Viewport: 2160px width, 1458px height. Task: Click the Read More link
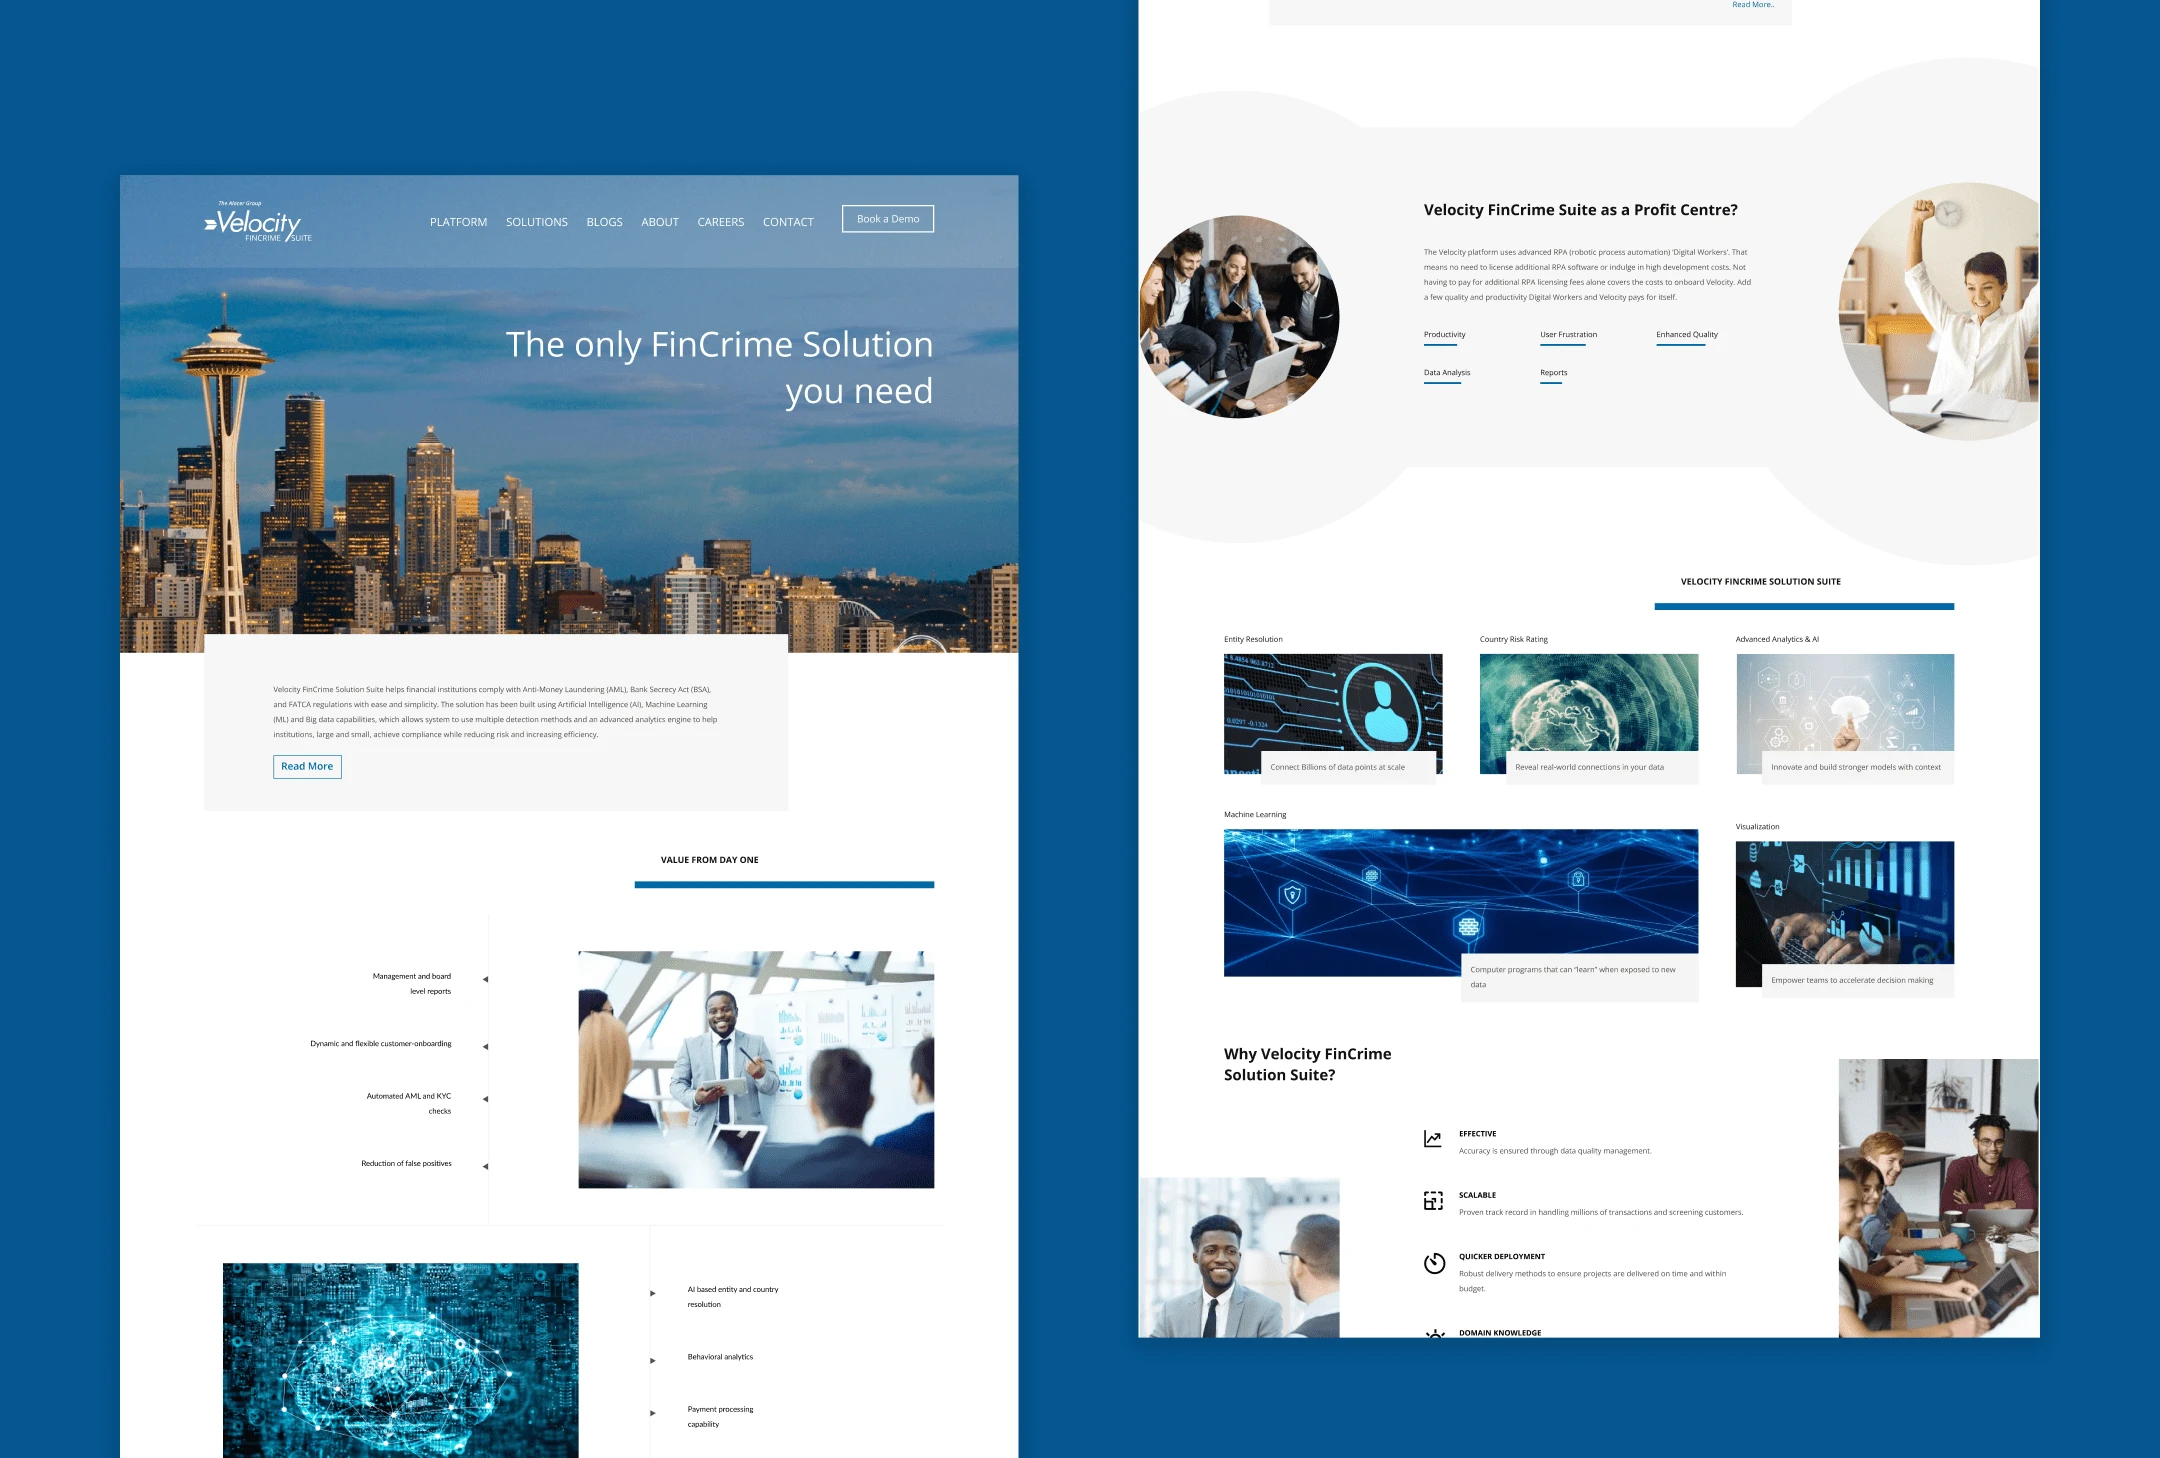pos(307,766)
